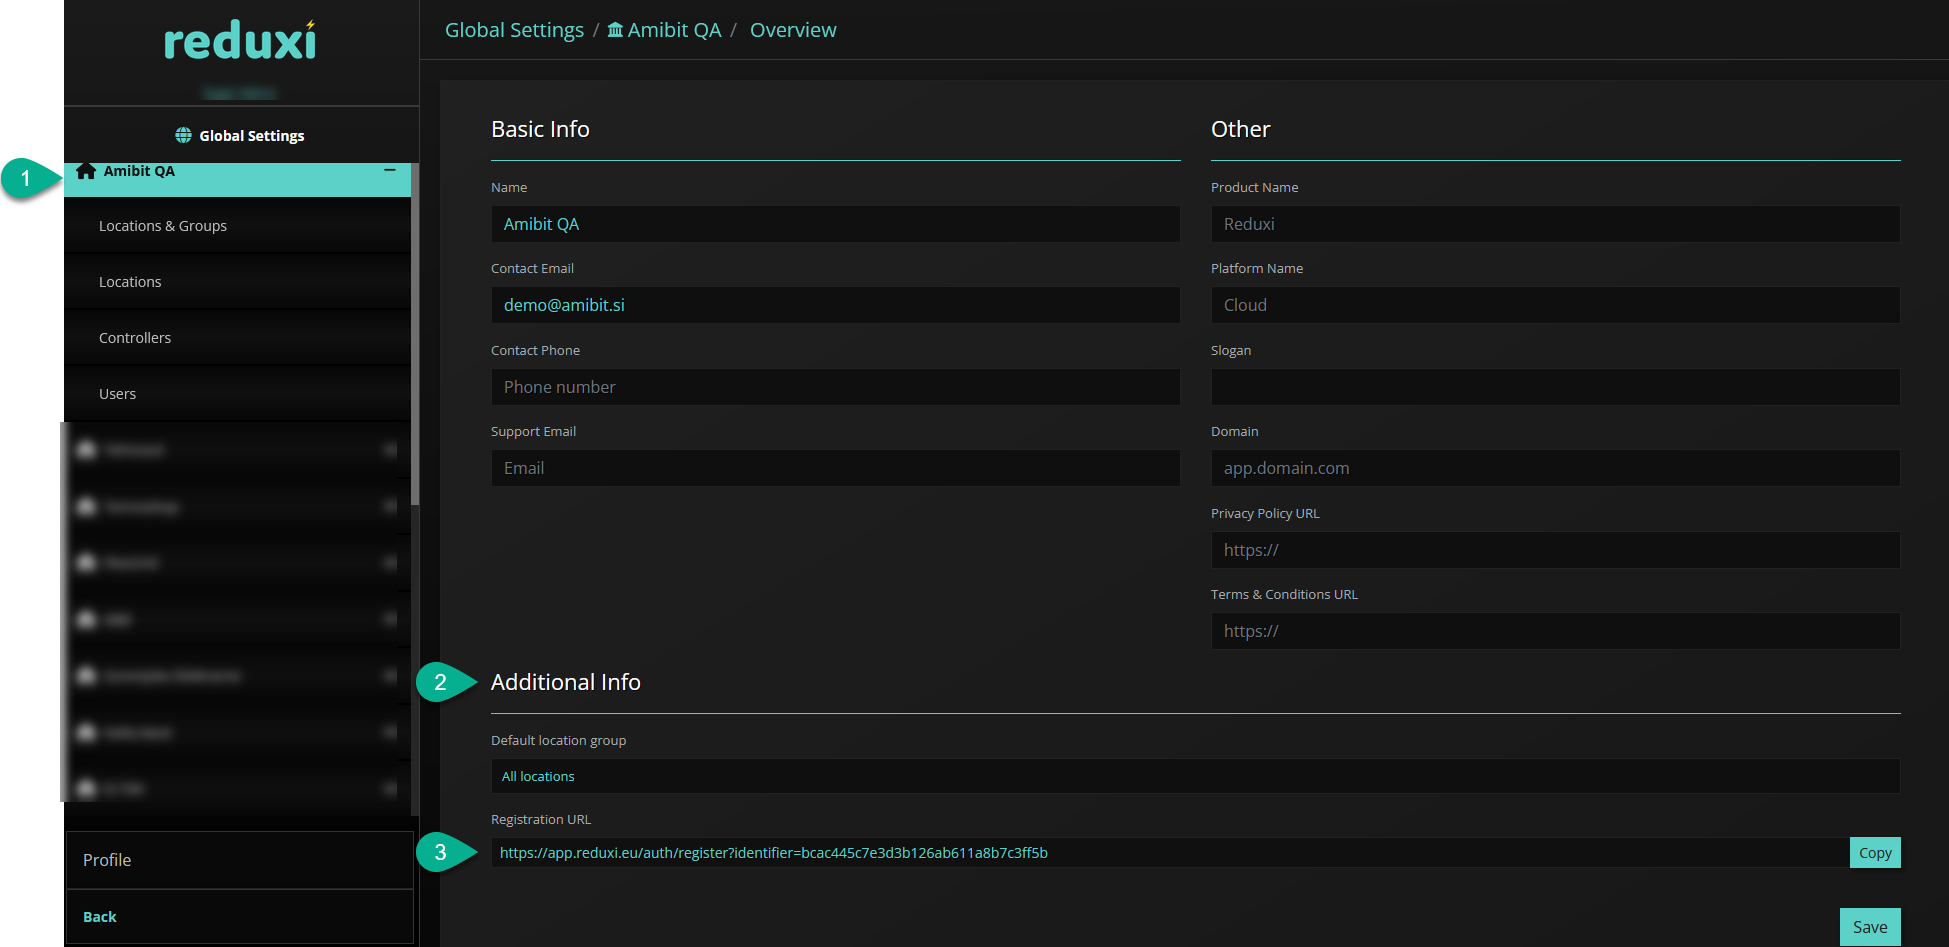Open the Users page

point(117,394)
